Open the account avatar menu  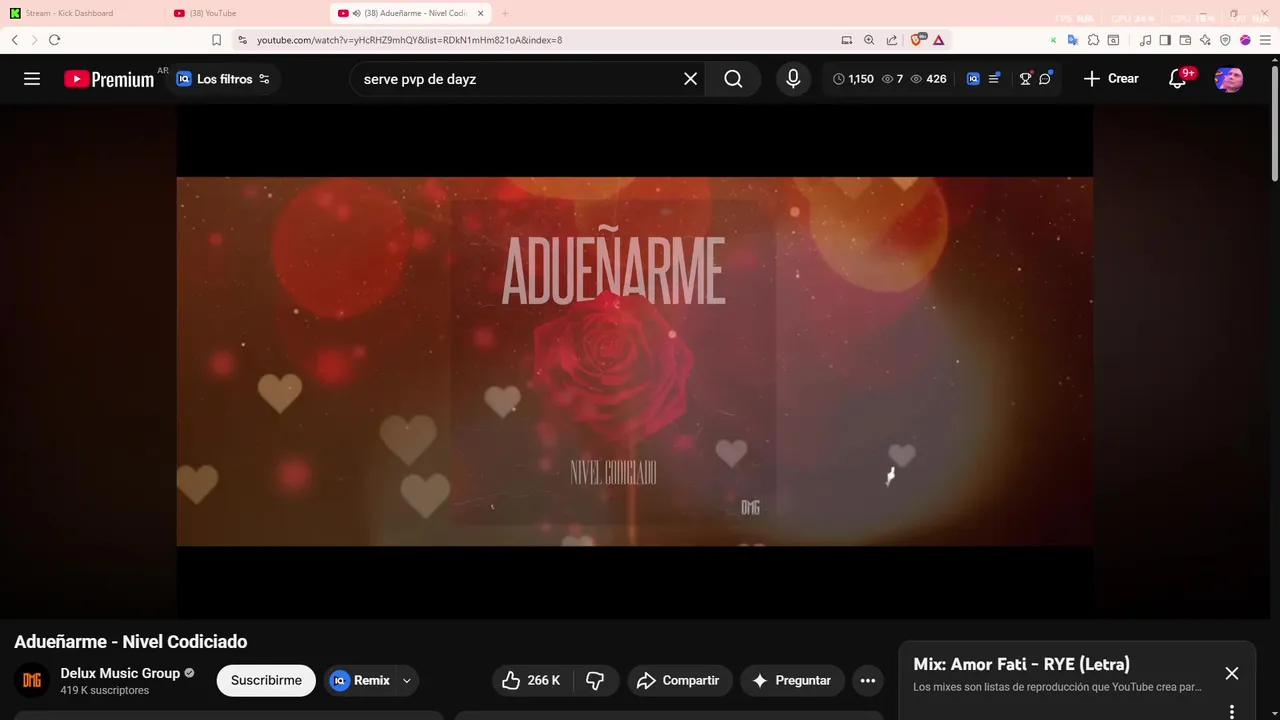coord(1229,79)
